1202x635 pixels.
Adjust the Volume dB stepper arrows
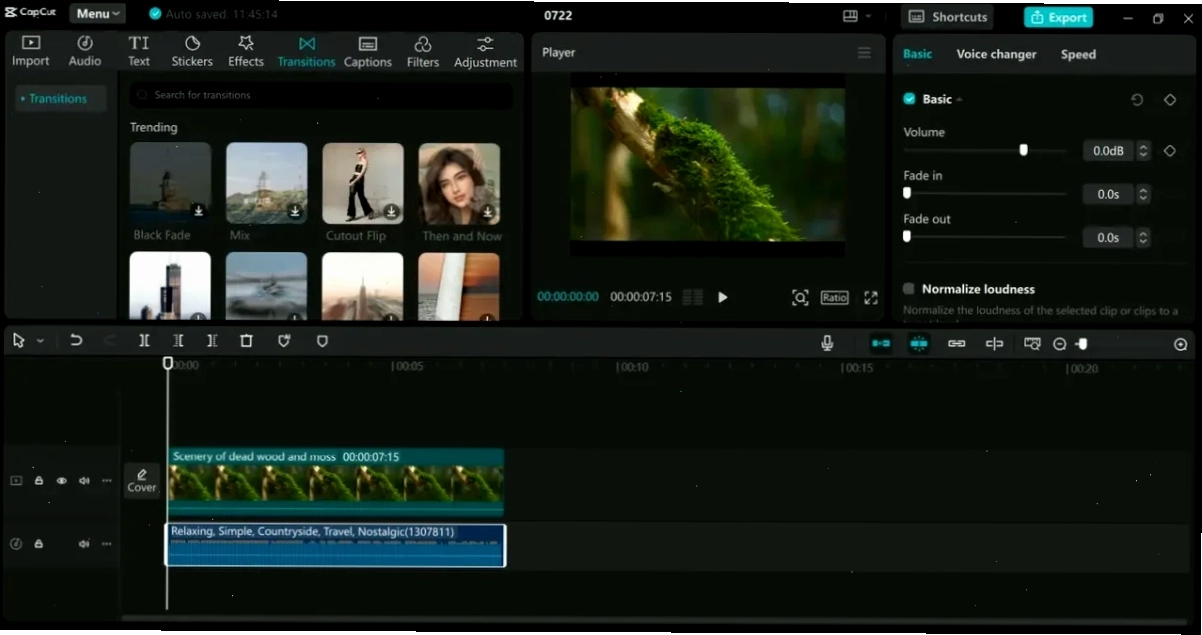1144,151
